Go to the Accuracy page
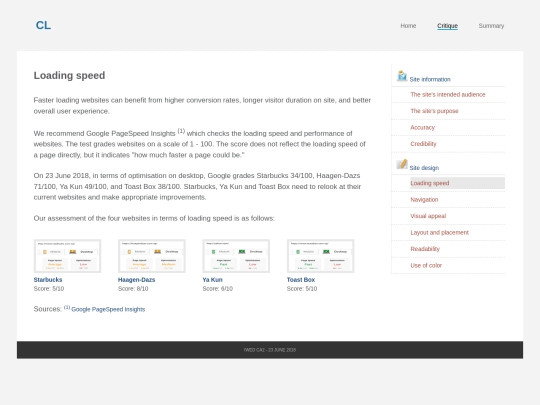Viewport: 540px width, 405px height. click(422, 127)
